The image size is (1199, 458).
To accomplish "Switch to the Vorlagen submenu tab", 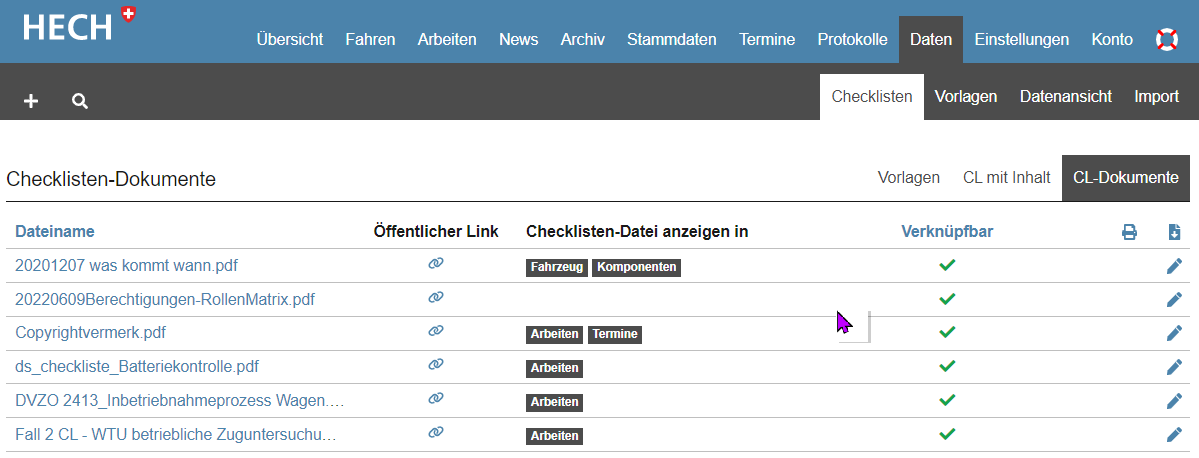I will pos(965,97).
